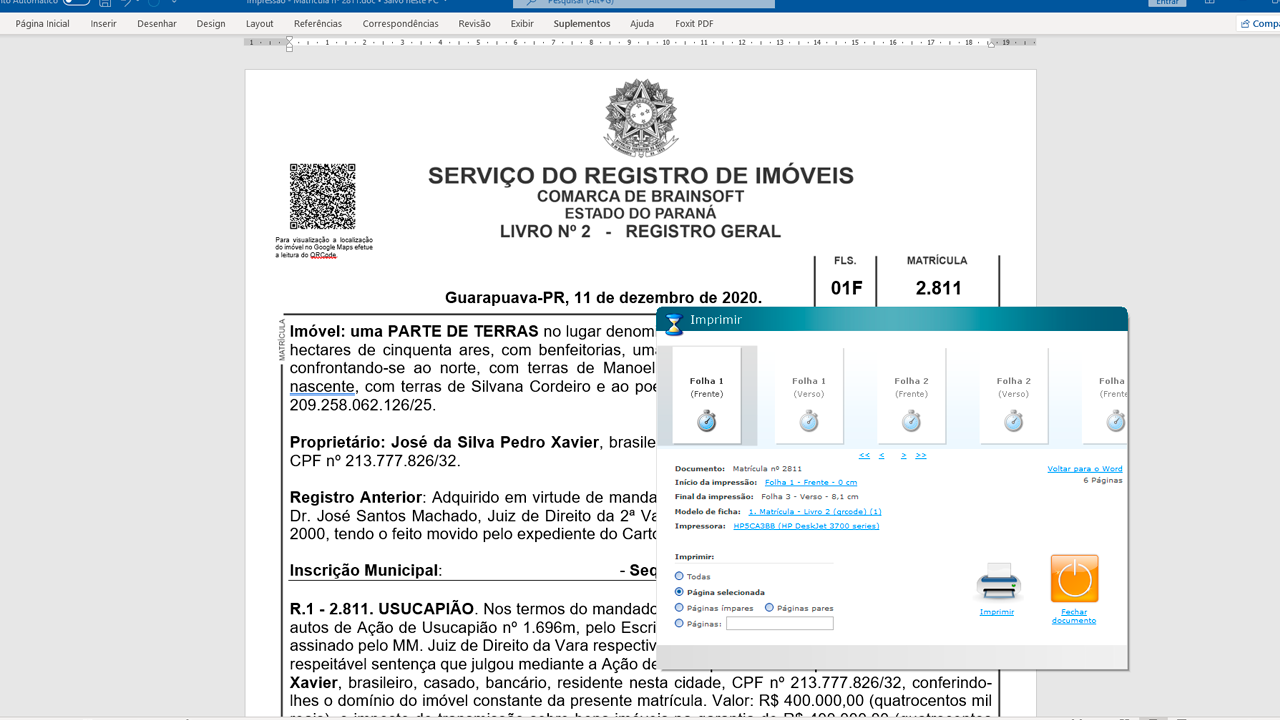Click the Matrícula nº 2811 document name
Image resolution: width=1280 pixels, height=720 pixels.
coord(767,468)
